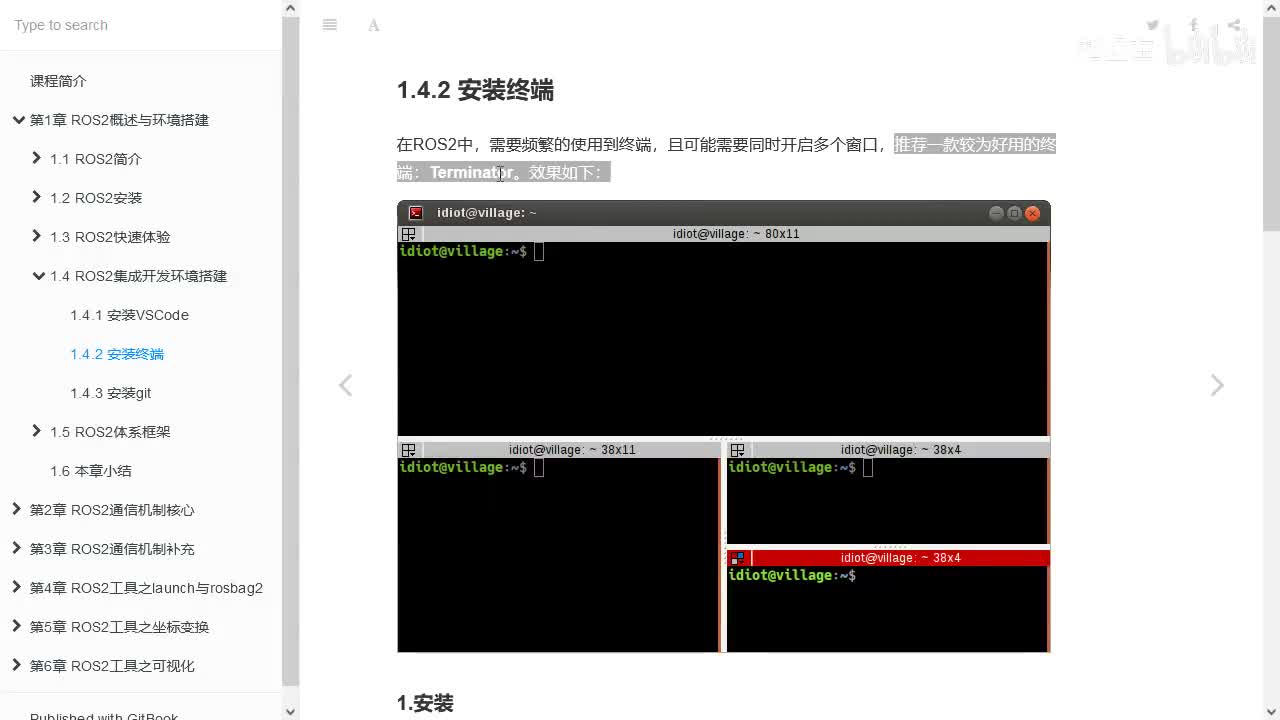Click the 1.安装 subheading
Screen dimensions: 1280x720
click(x=425, y=704)
